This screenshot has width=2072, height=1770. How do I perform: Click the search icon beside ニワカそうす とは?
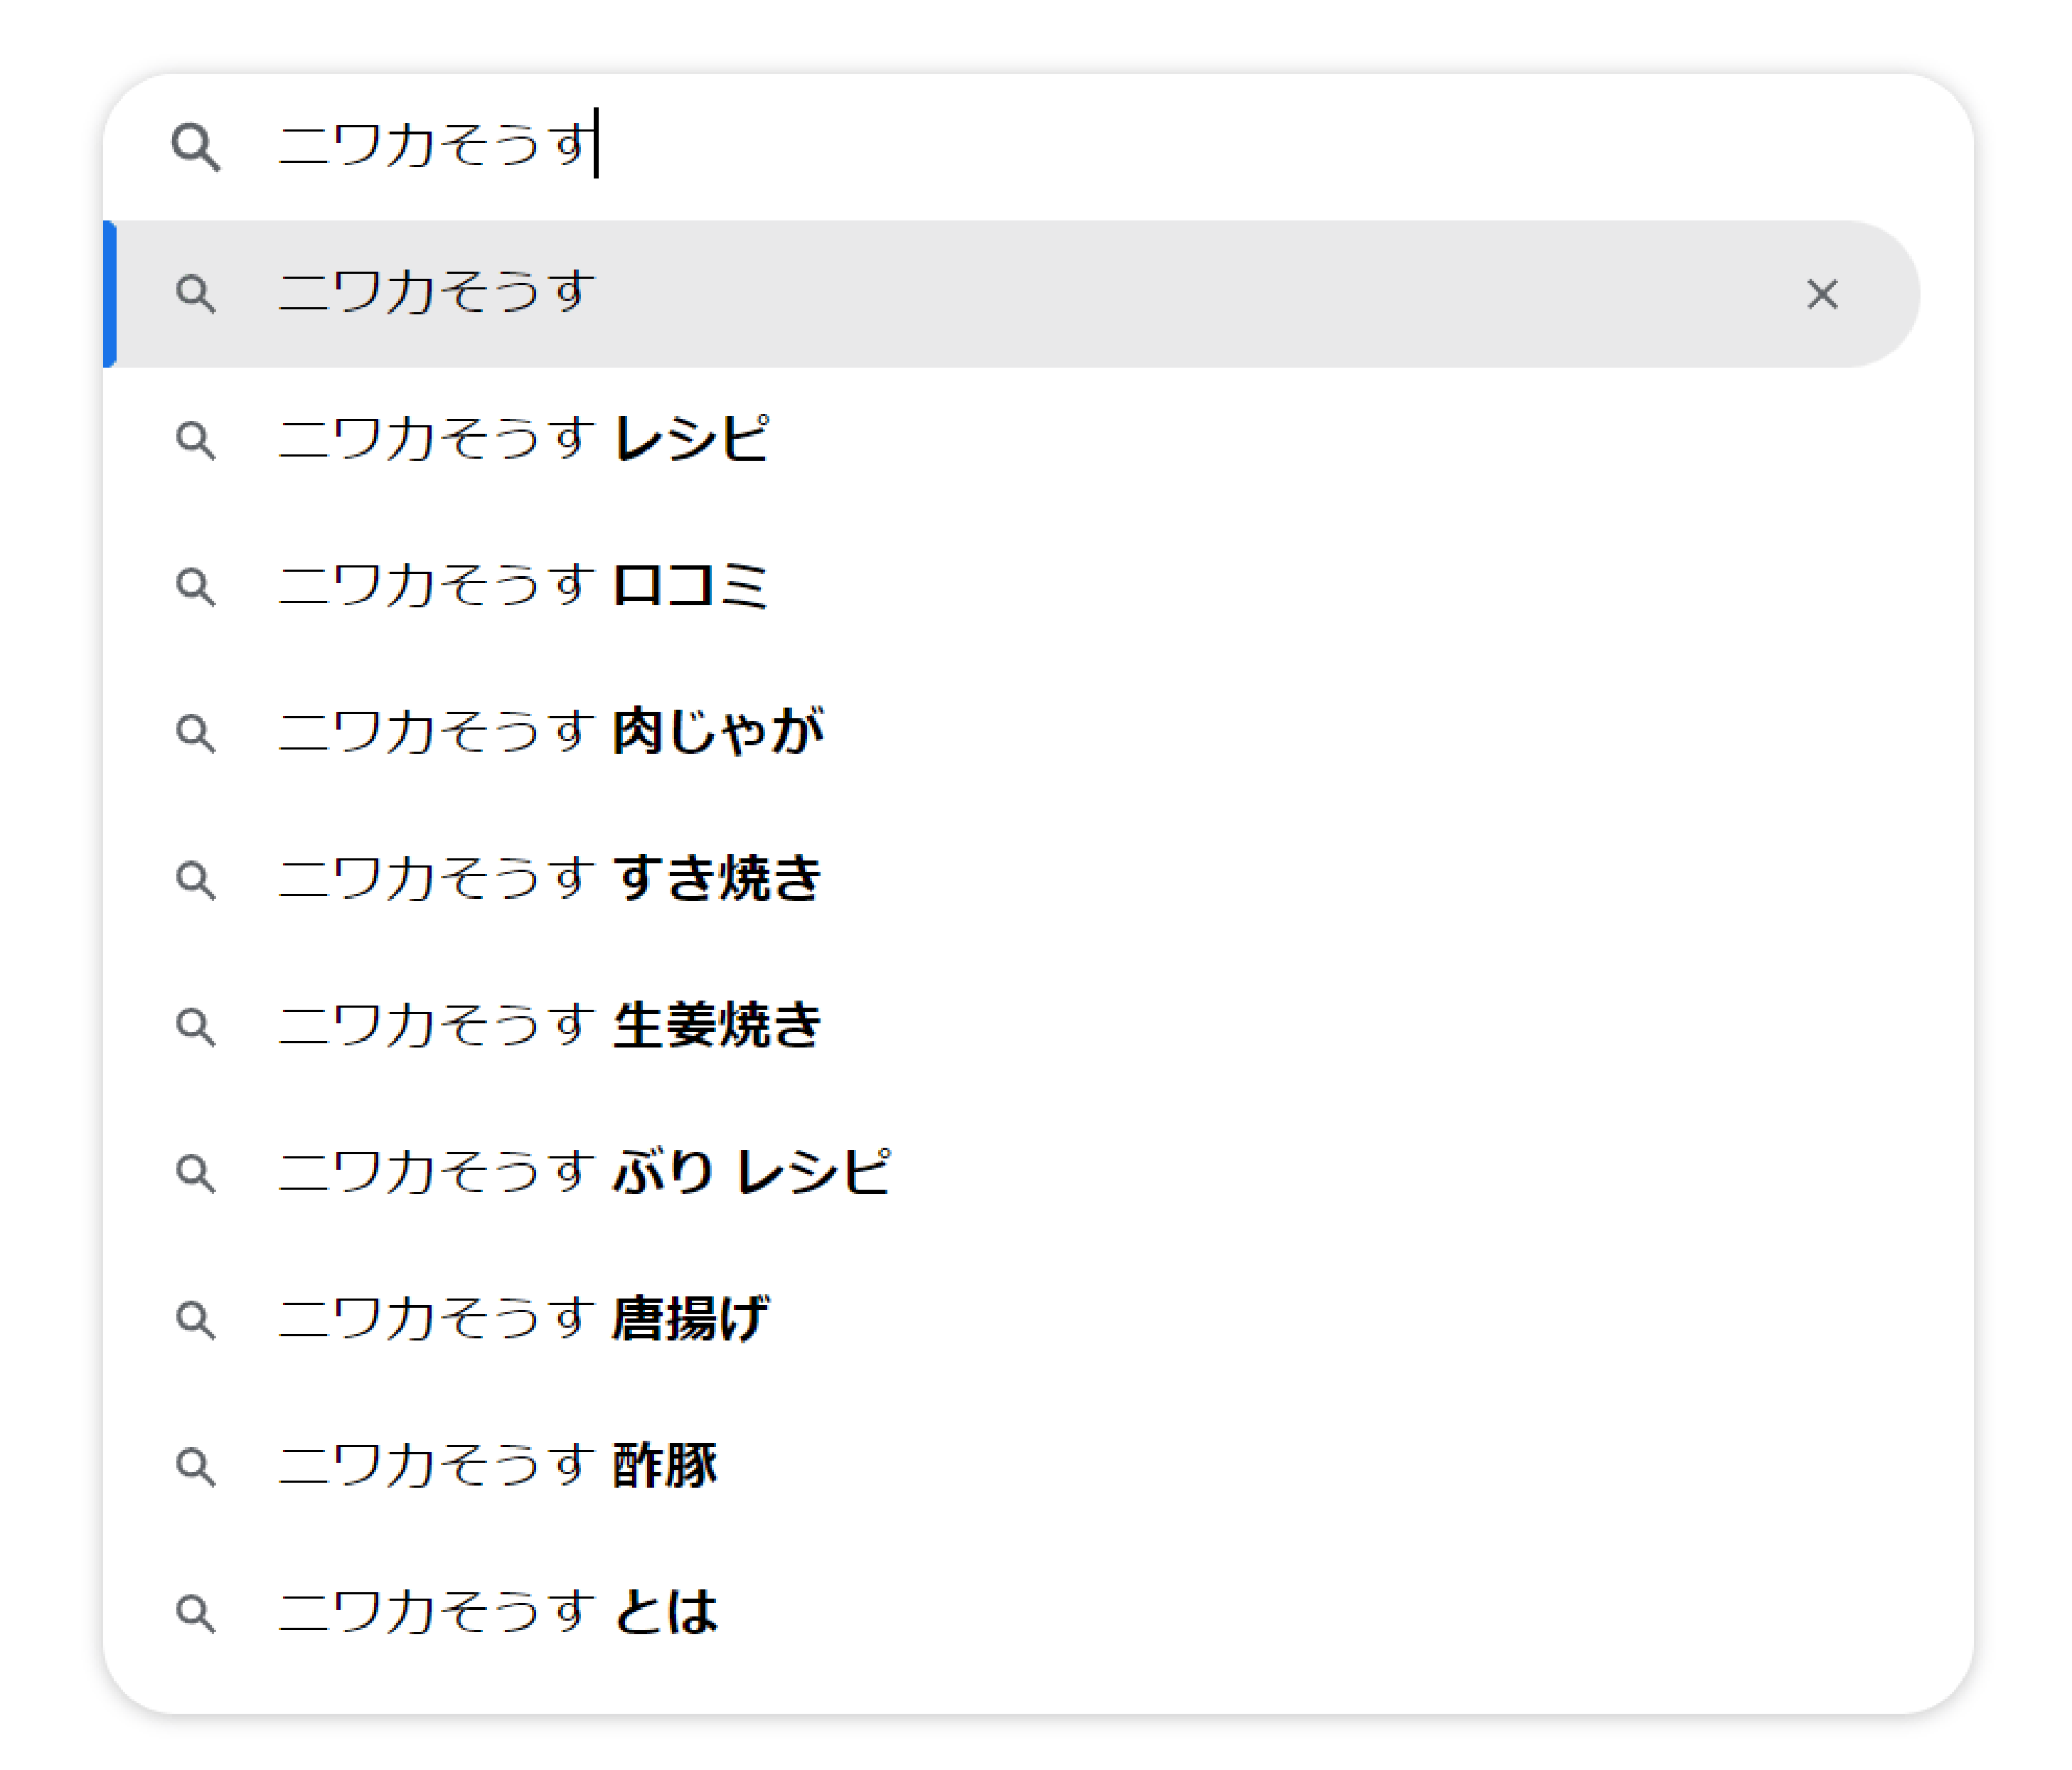tap(195, 1613)
